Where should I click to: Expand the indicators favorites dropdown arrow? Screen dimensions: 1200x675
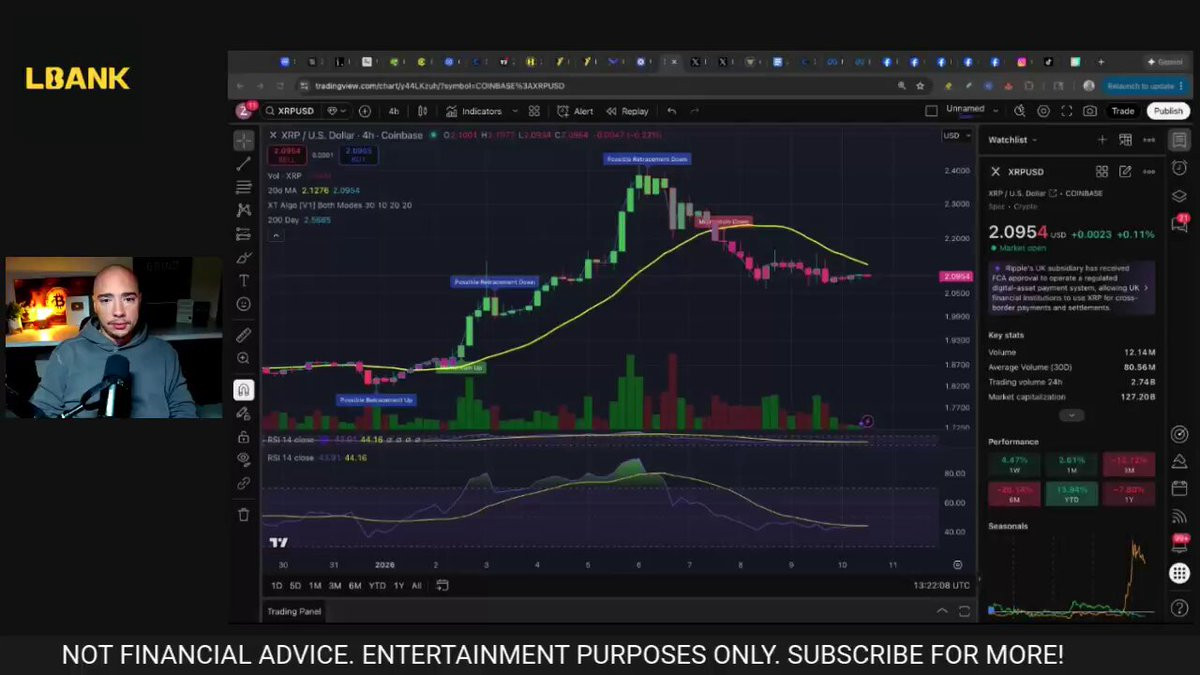coord(515,111)
